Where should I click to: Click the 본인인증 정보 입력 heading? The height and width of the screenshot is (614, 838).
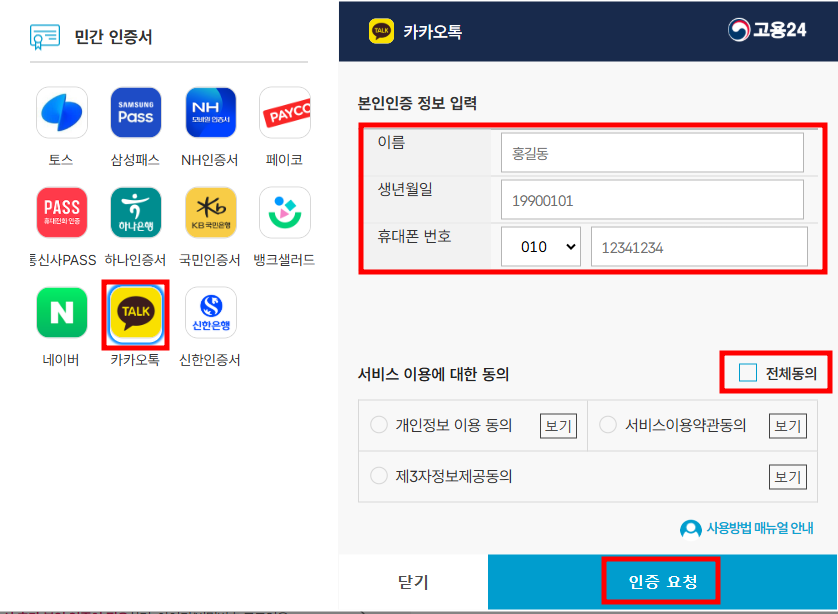point(417,103)
